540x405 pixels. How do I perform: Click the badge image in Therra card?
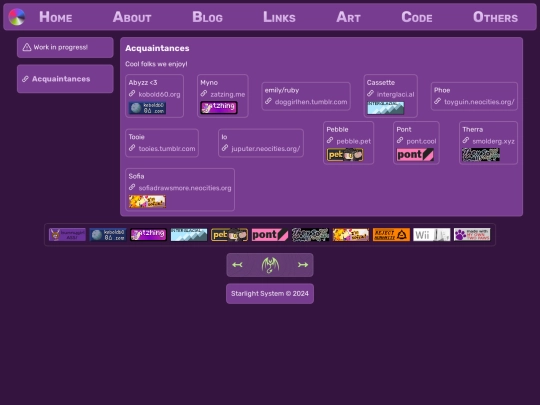[481, 155]
